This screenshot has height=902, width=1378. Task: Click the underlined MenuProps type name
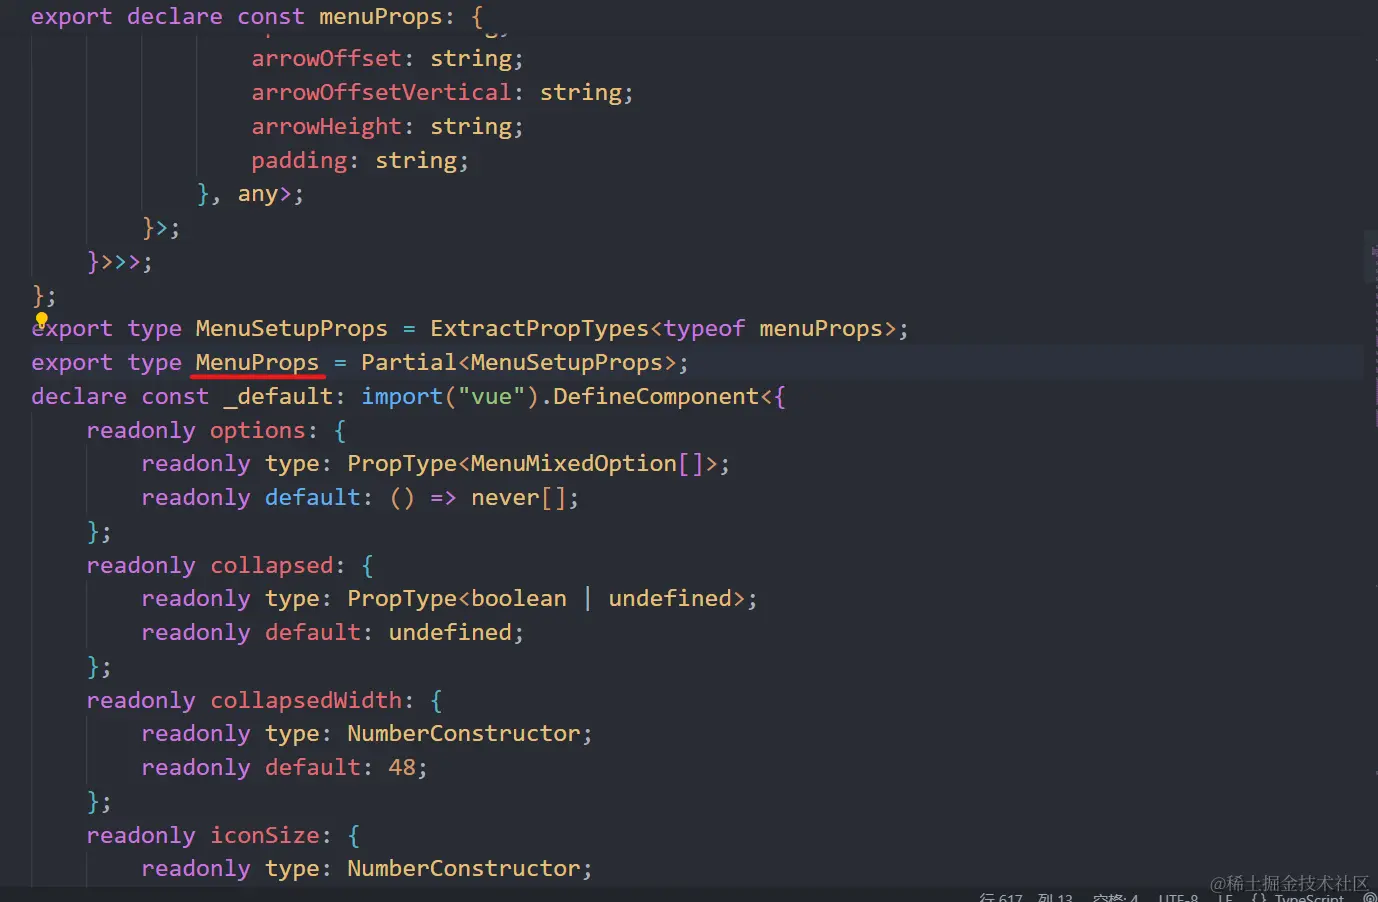click(x=257, y=362)
